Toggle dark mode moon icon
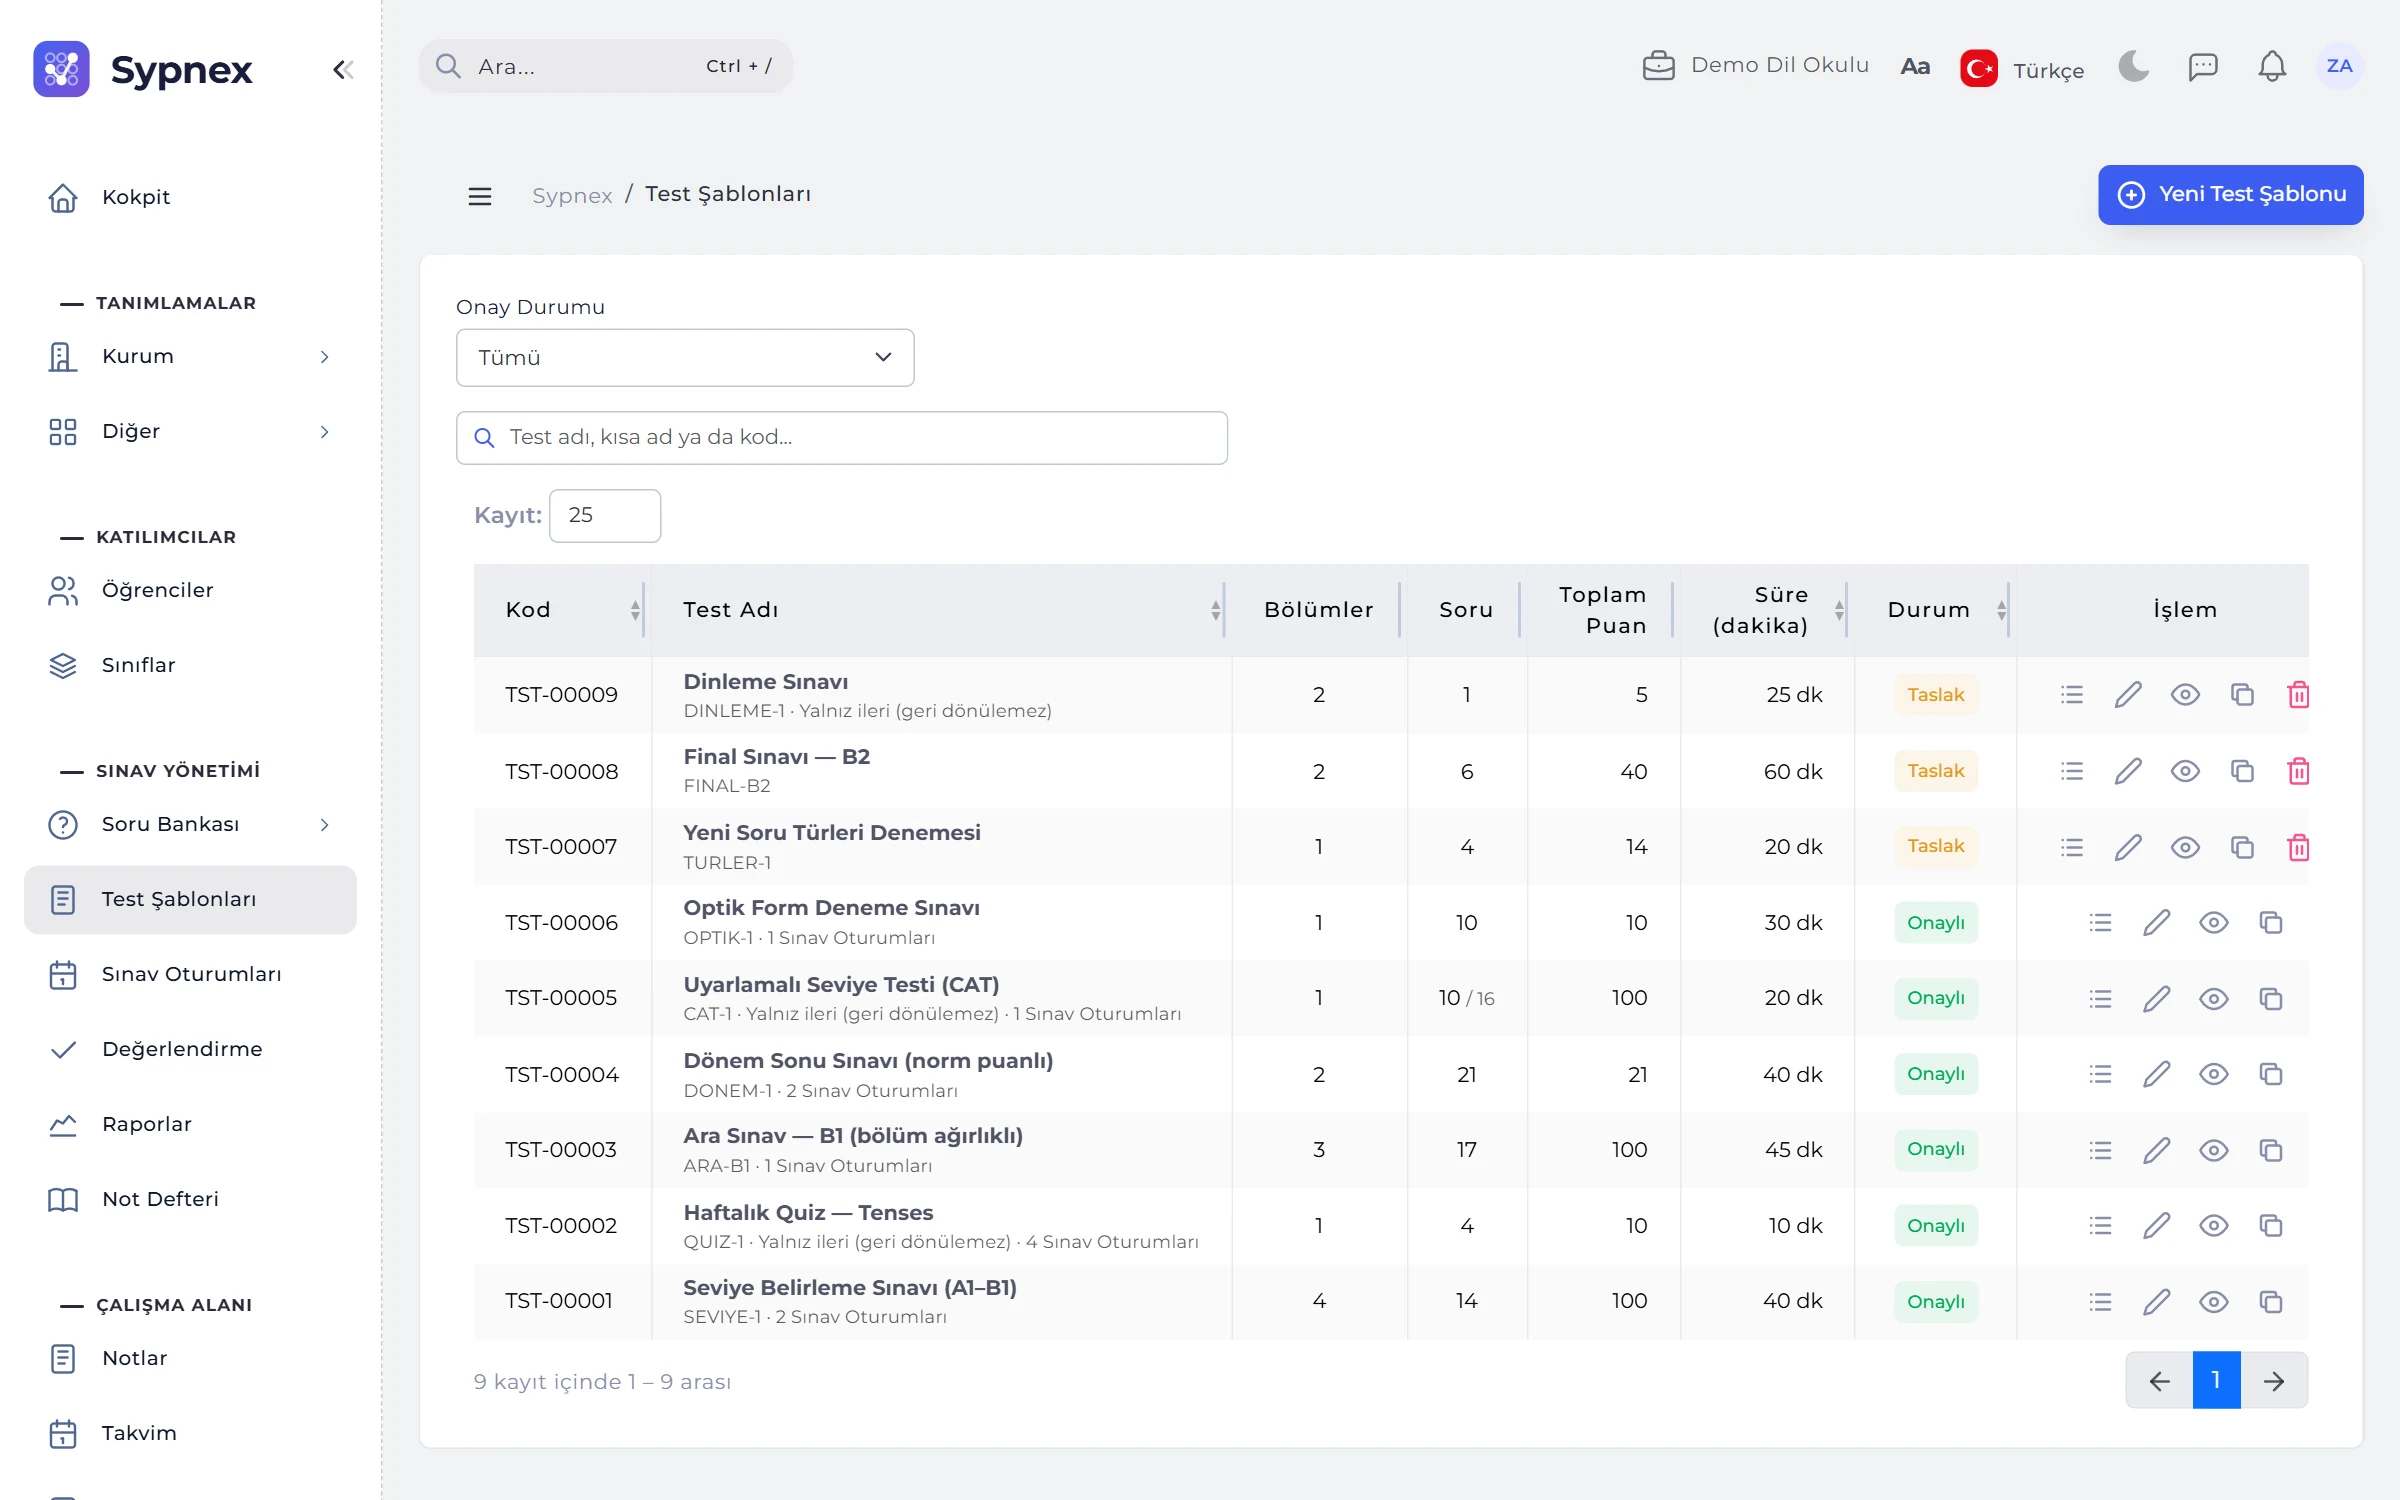This screenshot has width=2400, height=1500. click(x=2133, y=66)
